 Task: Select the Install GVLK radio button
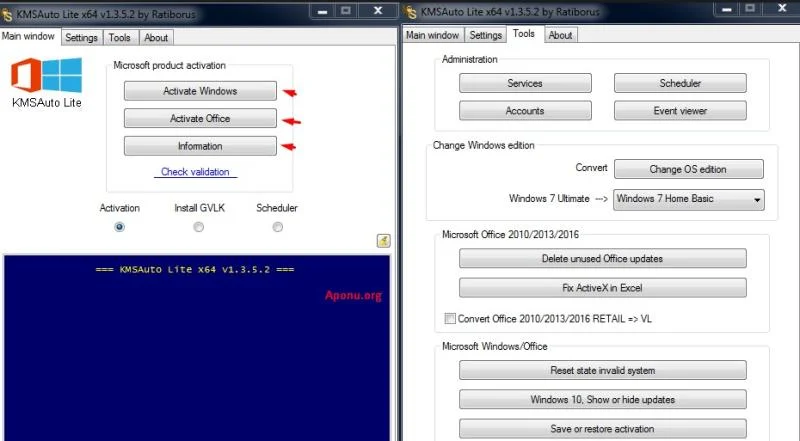[198, 227]
